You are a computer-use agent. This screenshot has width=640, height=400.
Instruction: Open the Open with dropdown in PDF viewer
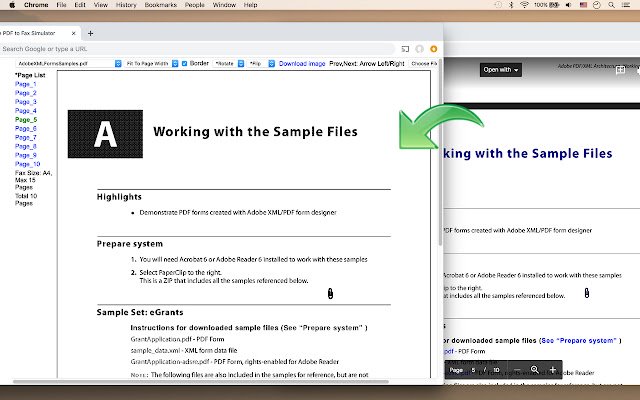pos(501,70)
